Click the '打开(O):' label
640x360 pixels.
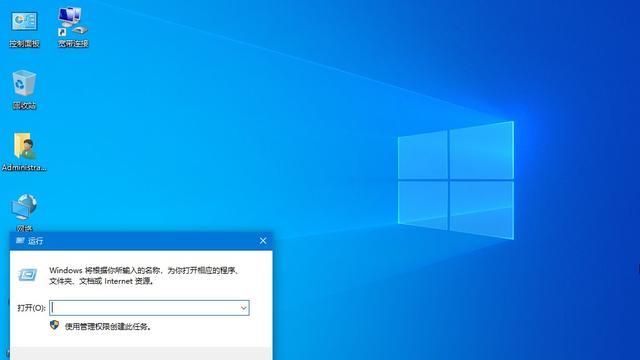coord(31,308)
